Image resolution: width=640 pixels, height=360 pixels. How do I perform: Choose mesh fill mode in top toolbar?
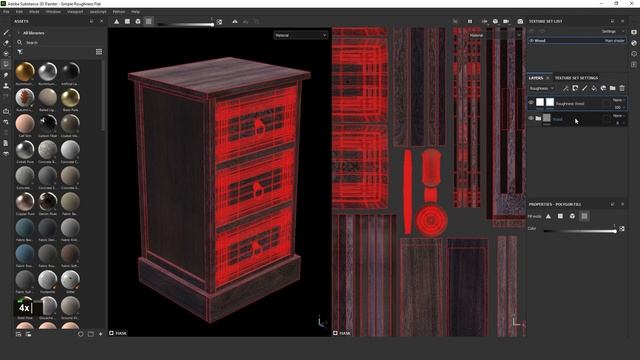click(x=138, y=21)
